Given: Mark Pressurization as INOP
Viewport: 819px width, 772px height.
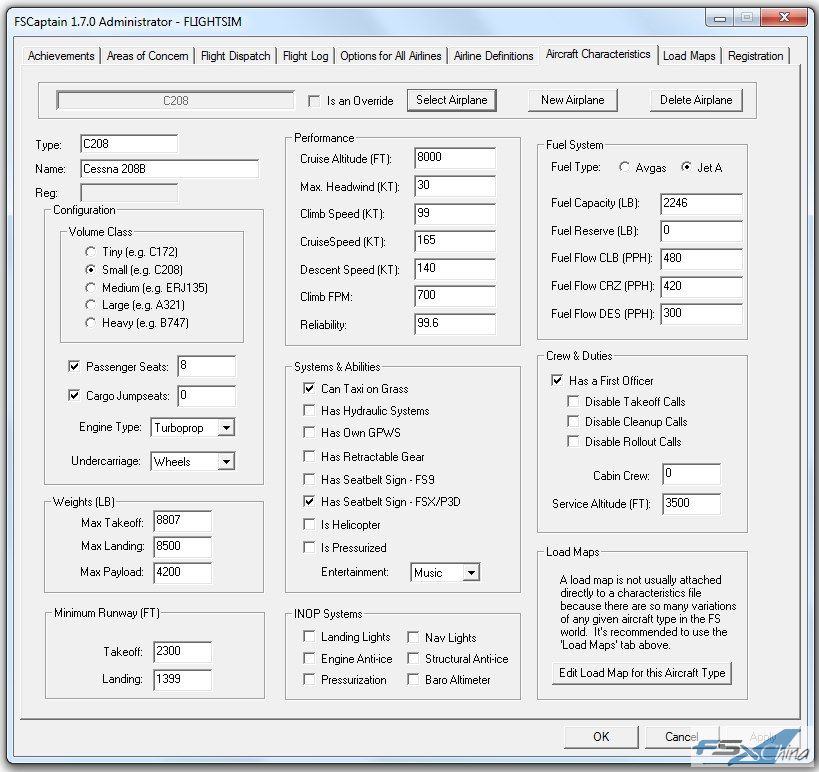Looking at the screenshot, I should pos(309,680).
